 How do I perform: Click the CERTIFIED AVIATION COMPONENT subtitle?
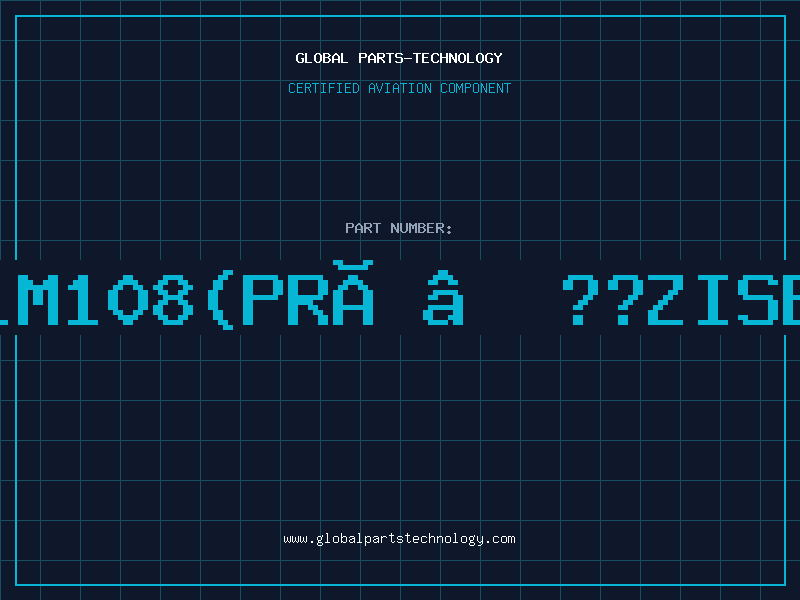399,88
